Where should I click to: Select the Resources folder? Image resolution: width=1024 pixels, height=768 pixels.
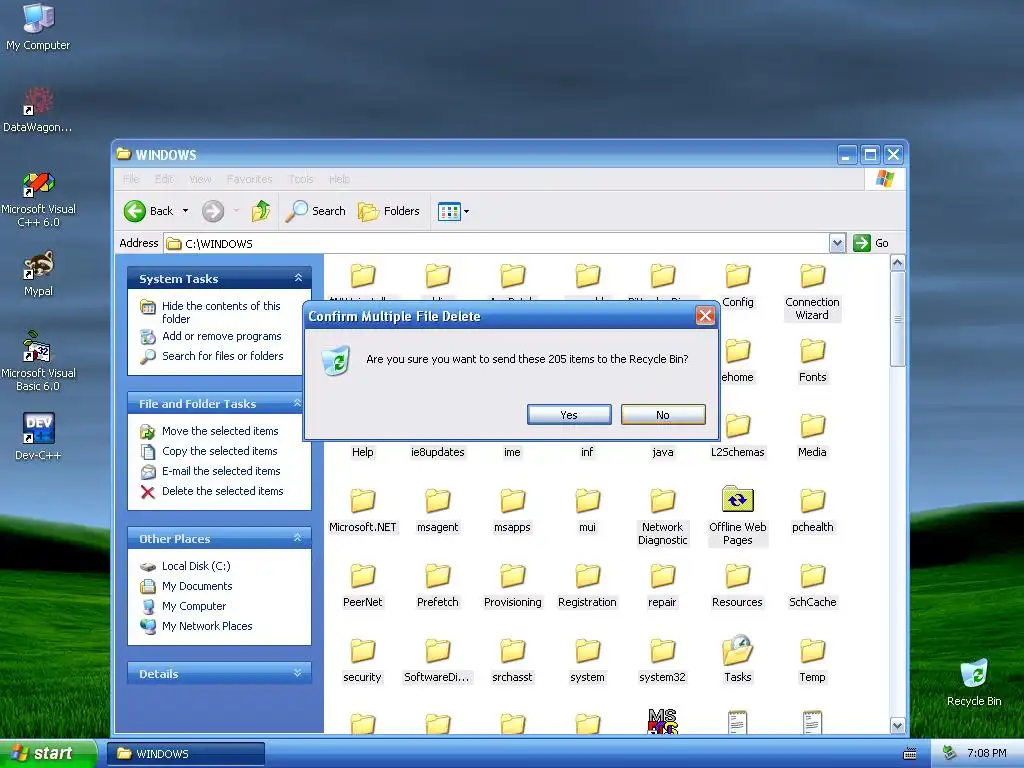(x=737, y=586)
